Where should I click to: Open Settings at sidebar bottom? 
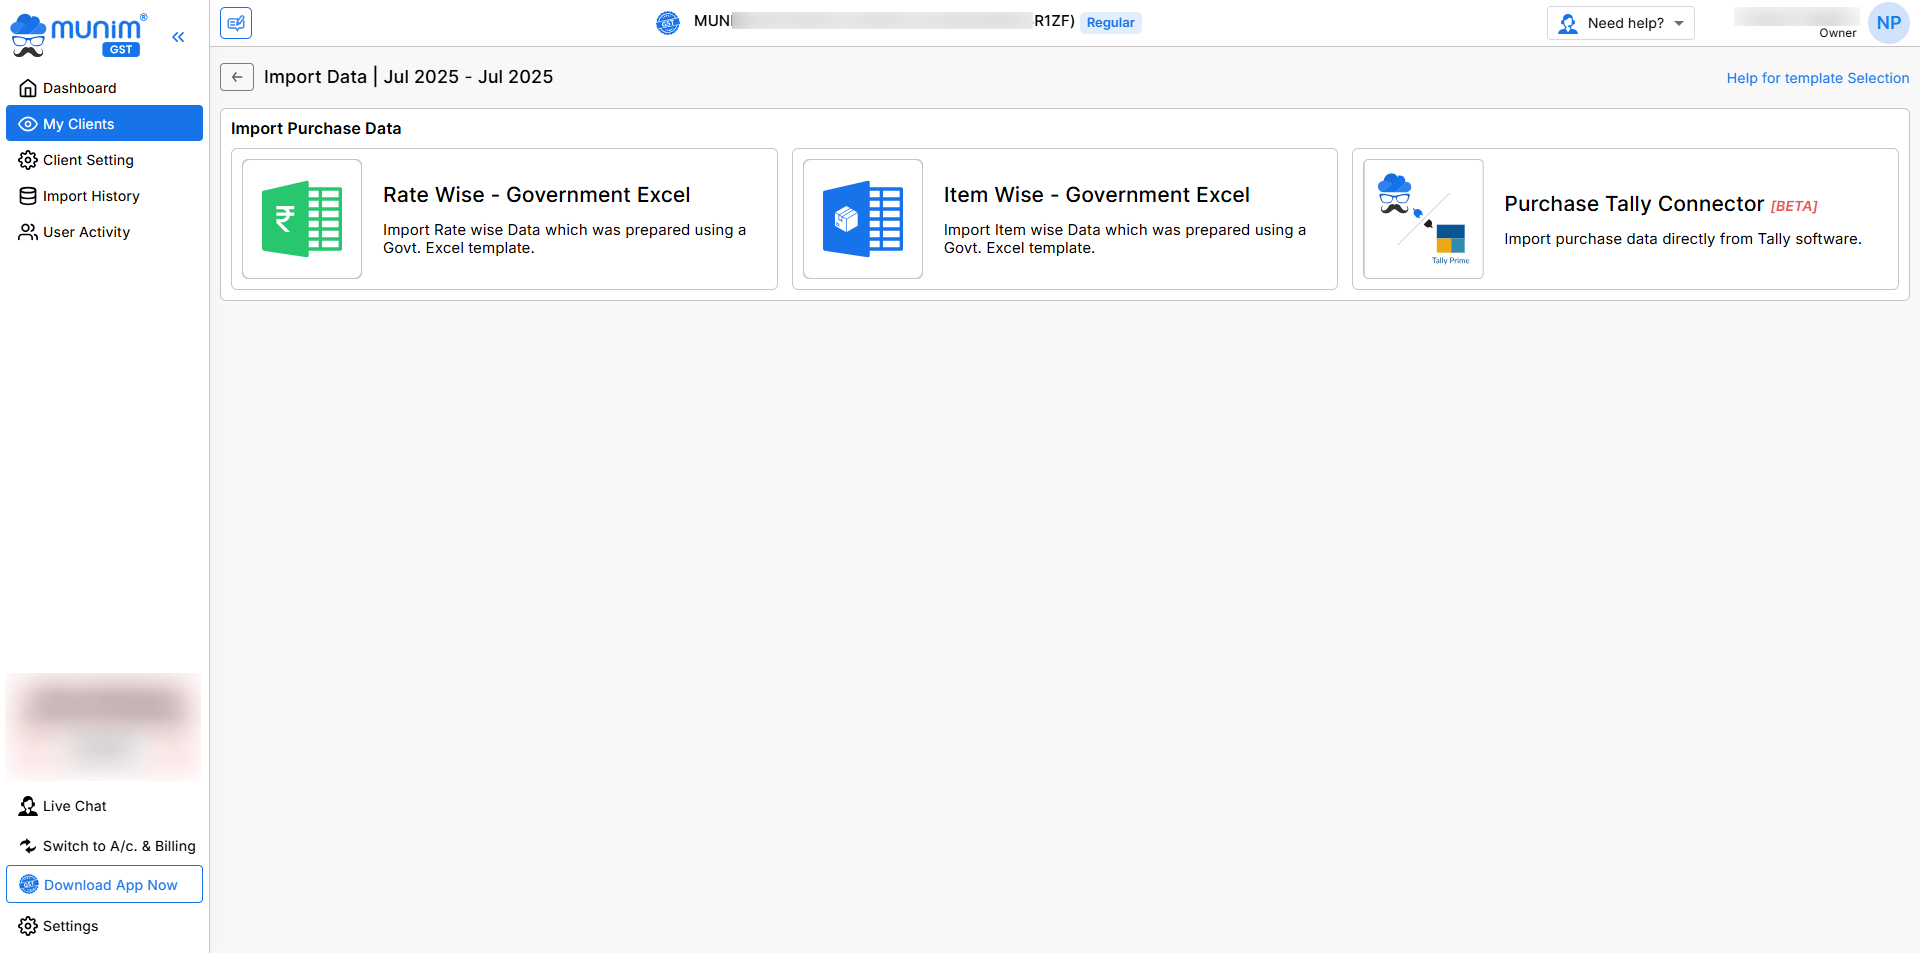click(x=70, y=926)
